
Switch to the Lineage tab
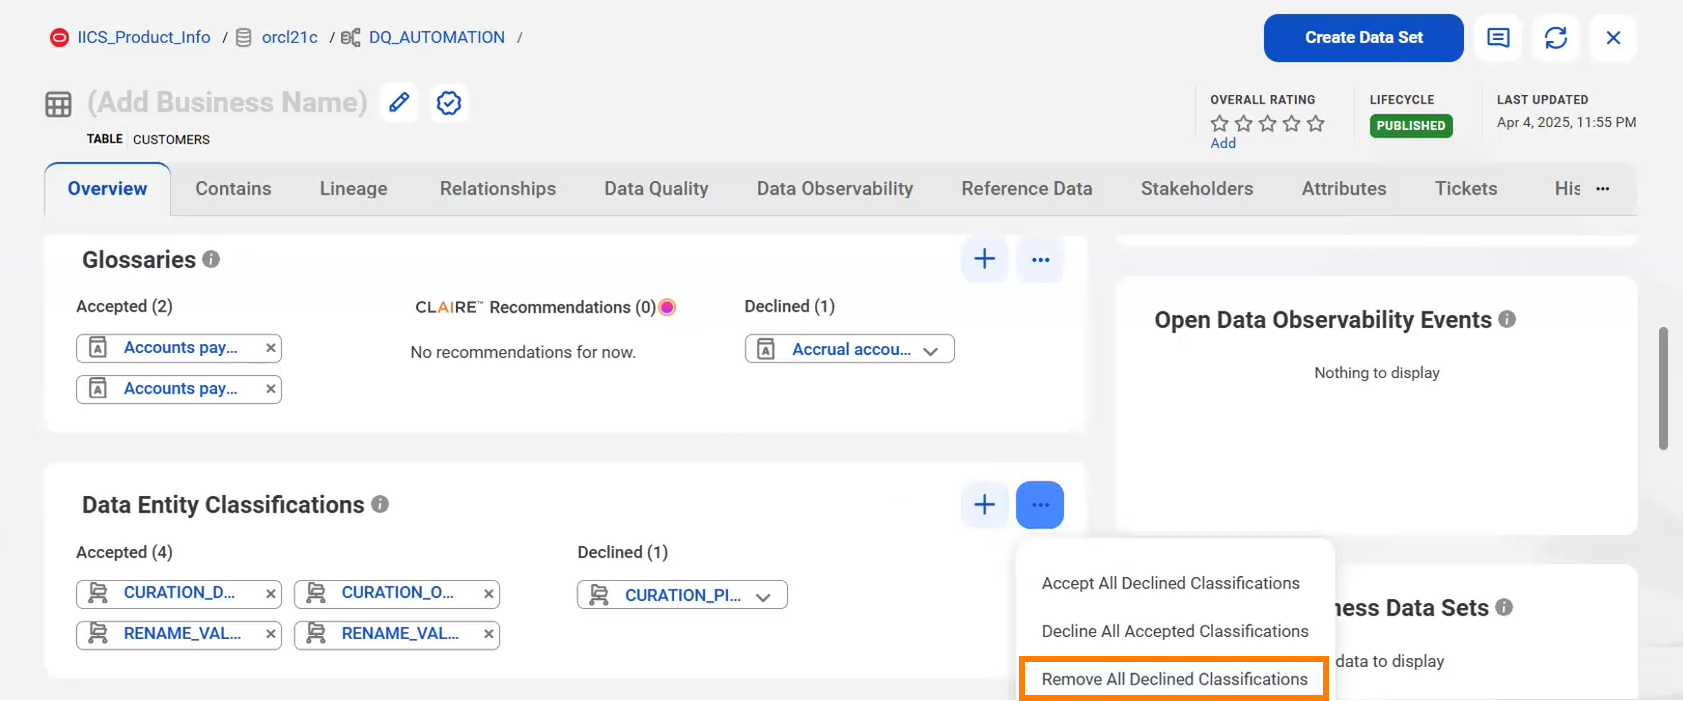point(353,189)
